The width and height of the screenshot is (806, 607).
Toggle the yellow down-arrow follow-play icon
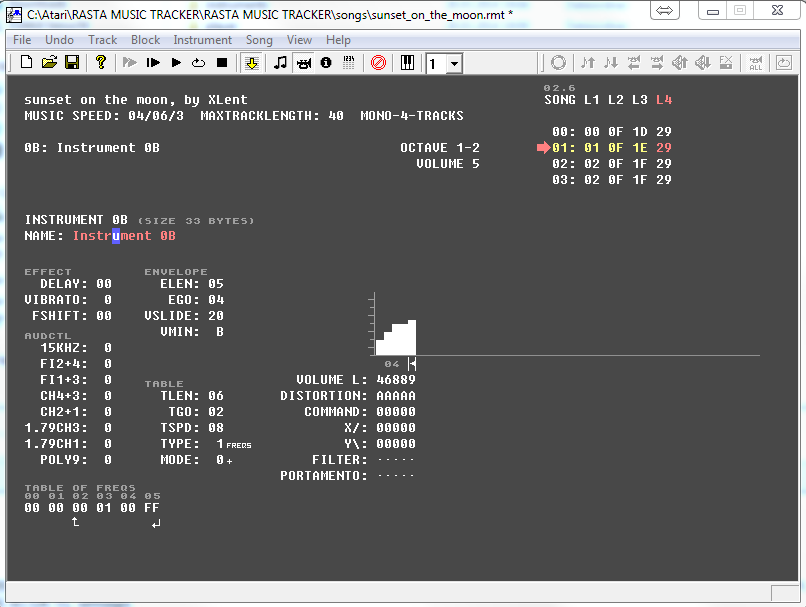(251, 63)
